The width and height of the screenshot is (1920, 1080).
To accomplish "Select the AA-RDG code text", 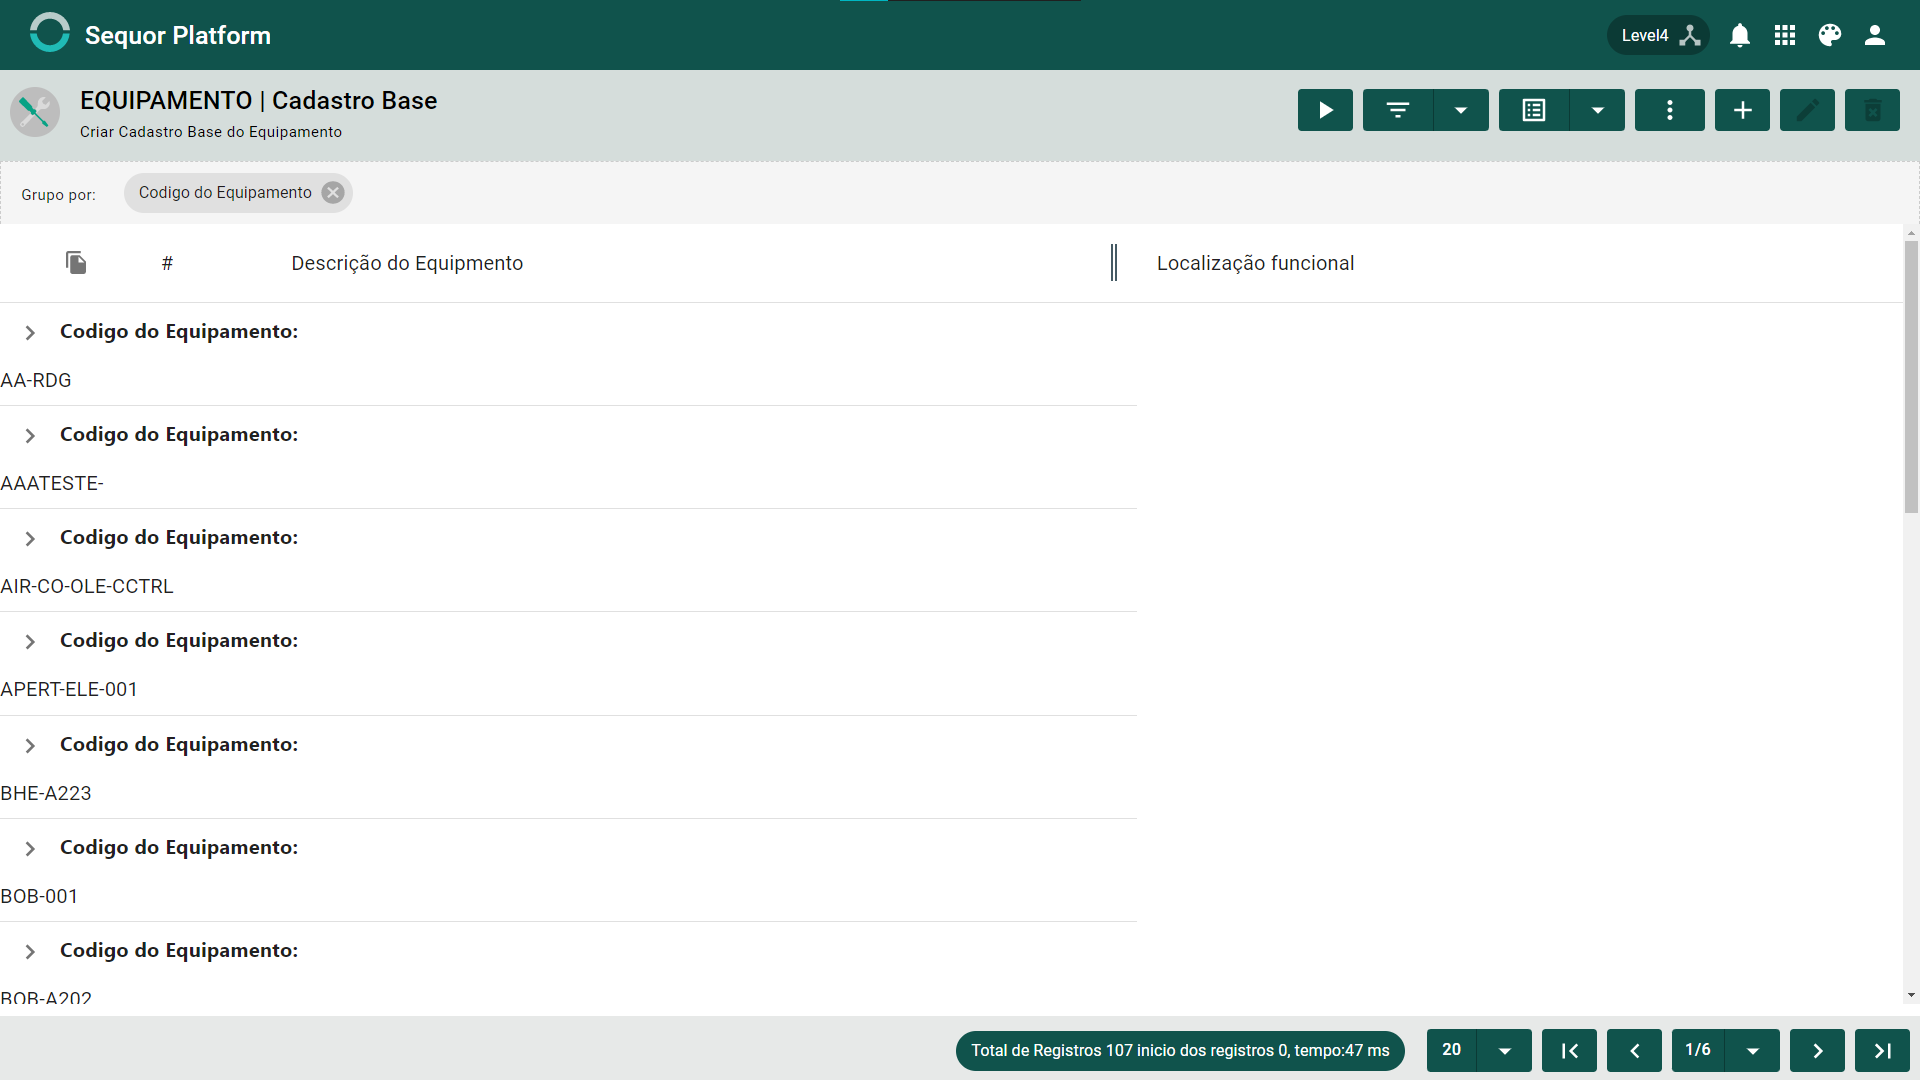I will pos(36,381).
